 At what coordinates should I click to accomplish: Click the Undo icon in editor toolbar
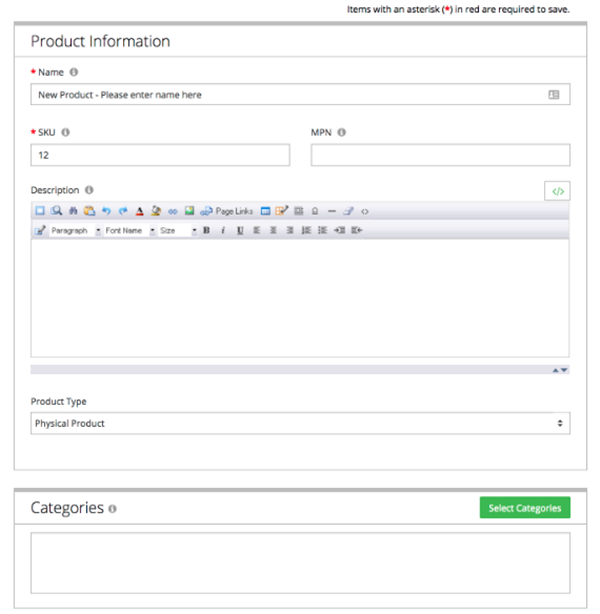coord(107,211)
